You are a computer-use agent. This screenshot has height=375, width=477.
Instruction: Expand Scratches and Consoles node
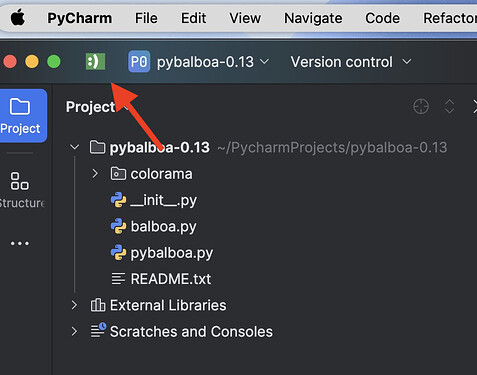pos(74,331)
